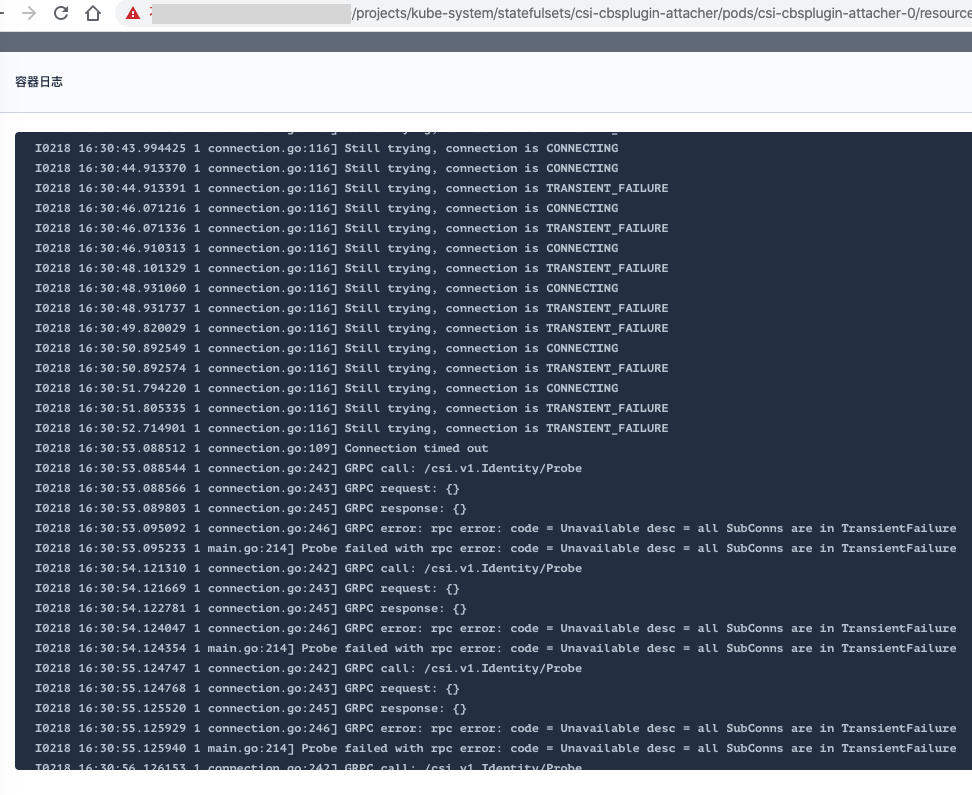Click log line 16:30:52.714901 TRANSIENT_FAILURE
Image resolution: width=972 pixels, height=795 pixels.
click(351, 428)
